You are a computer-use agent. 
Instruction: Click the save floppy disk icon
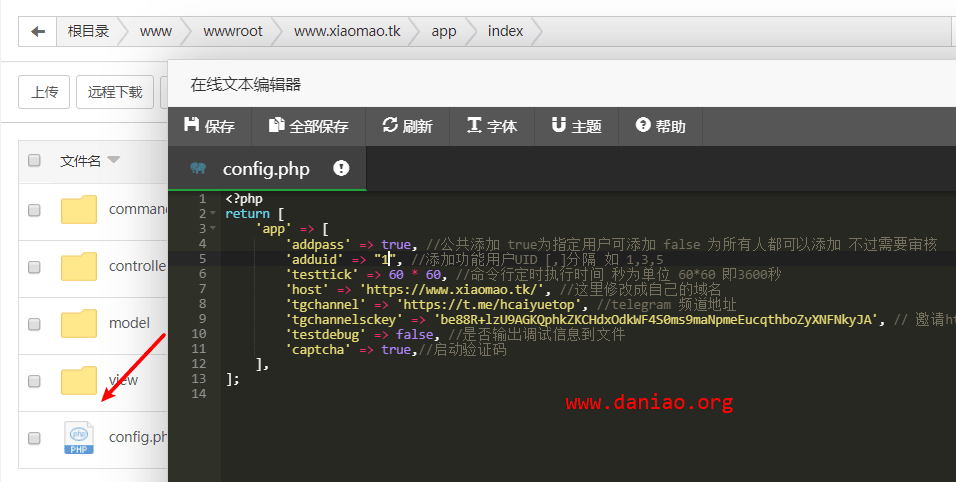click(x=191, y=125)
